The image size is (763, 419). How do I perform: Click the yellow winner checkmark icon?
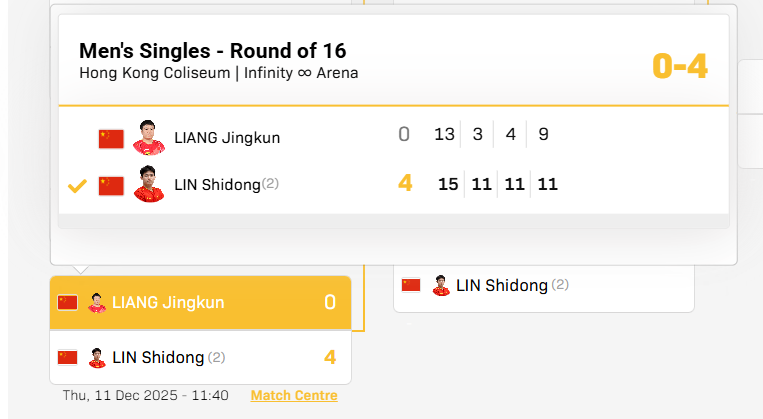(77, 186)
